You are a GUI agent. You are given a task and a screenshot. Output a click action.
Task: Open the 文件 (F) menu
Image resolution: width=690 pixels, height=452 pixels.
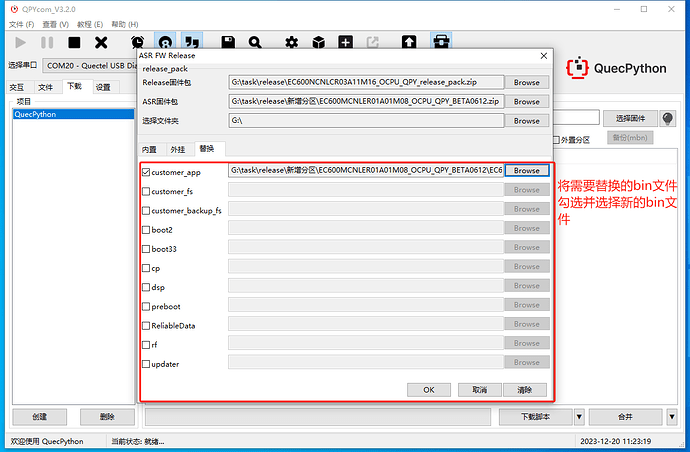[x=21, y=24]
